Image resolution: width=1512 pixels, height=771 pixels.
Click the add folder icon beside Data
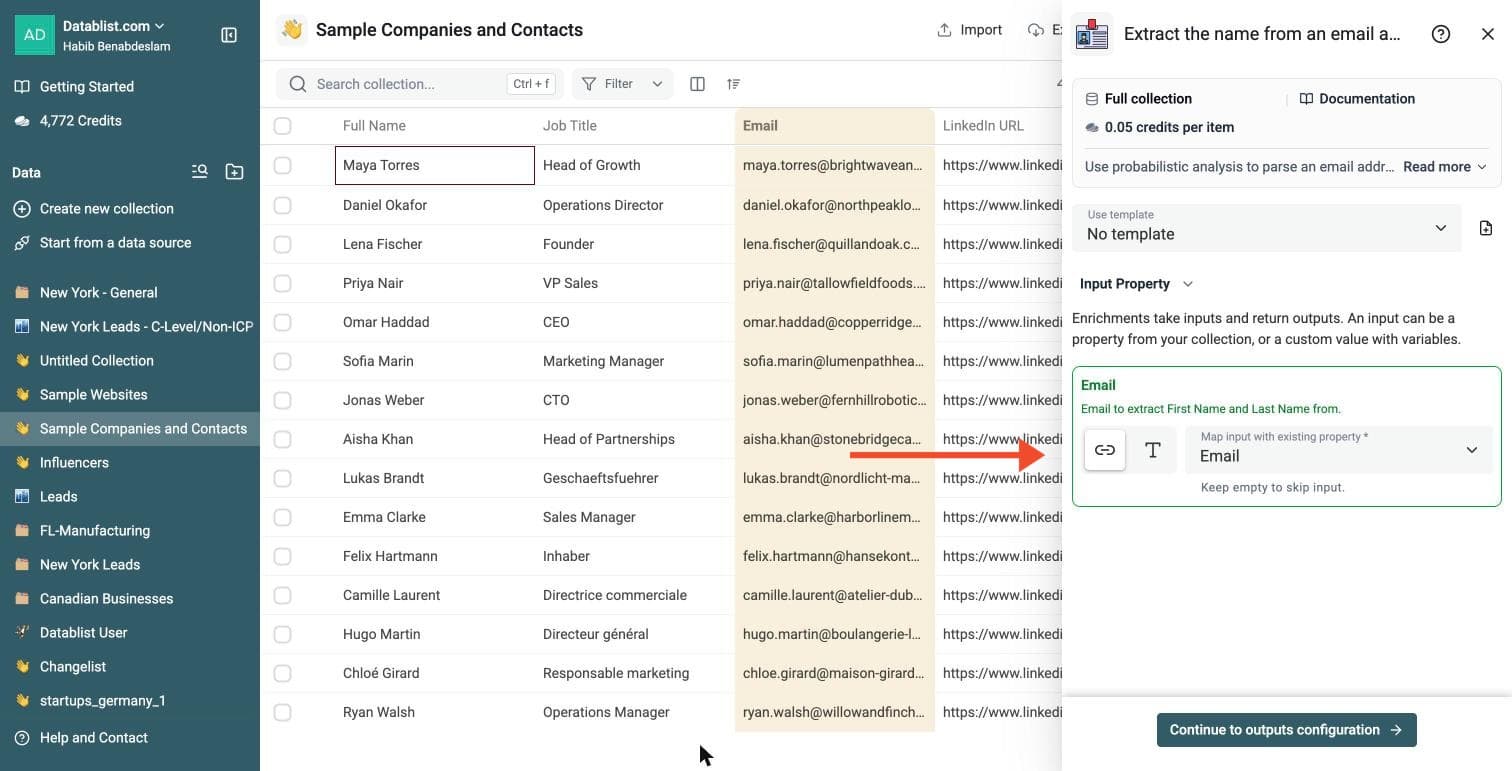234,172
